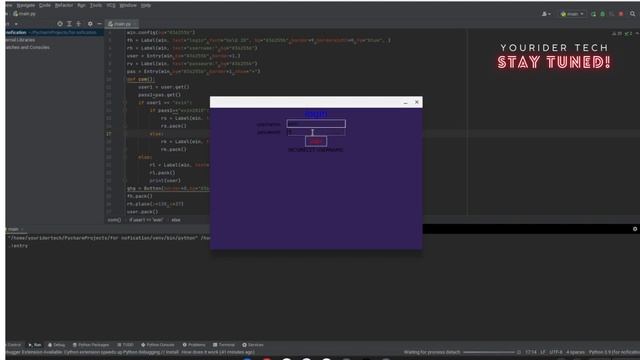This screenshot has width=640, height=360.
Task: Click the Python interpreter status item
Action: [614, 352]
